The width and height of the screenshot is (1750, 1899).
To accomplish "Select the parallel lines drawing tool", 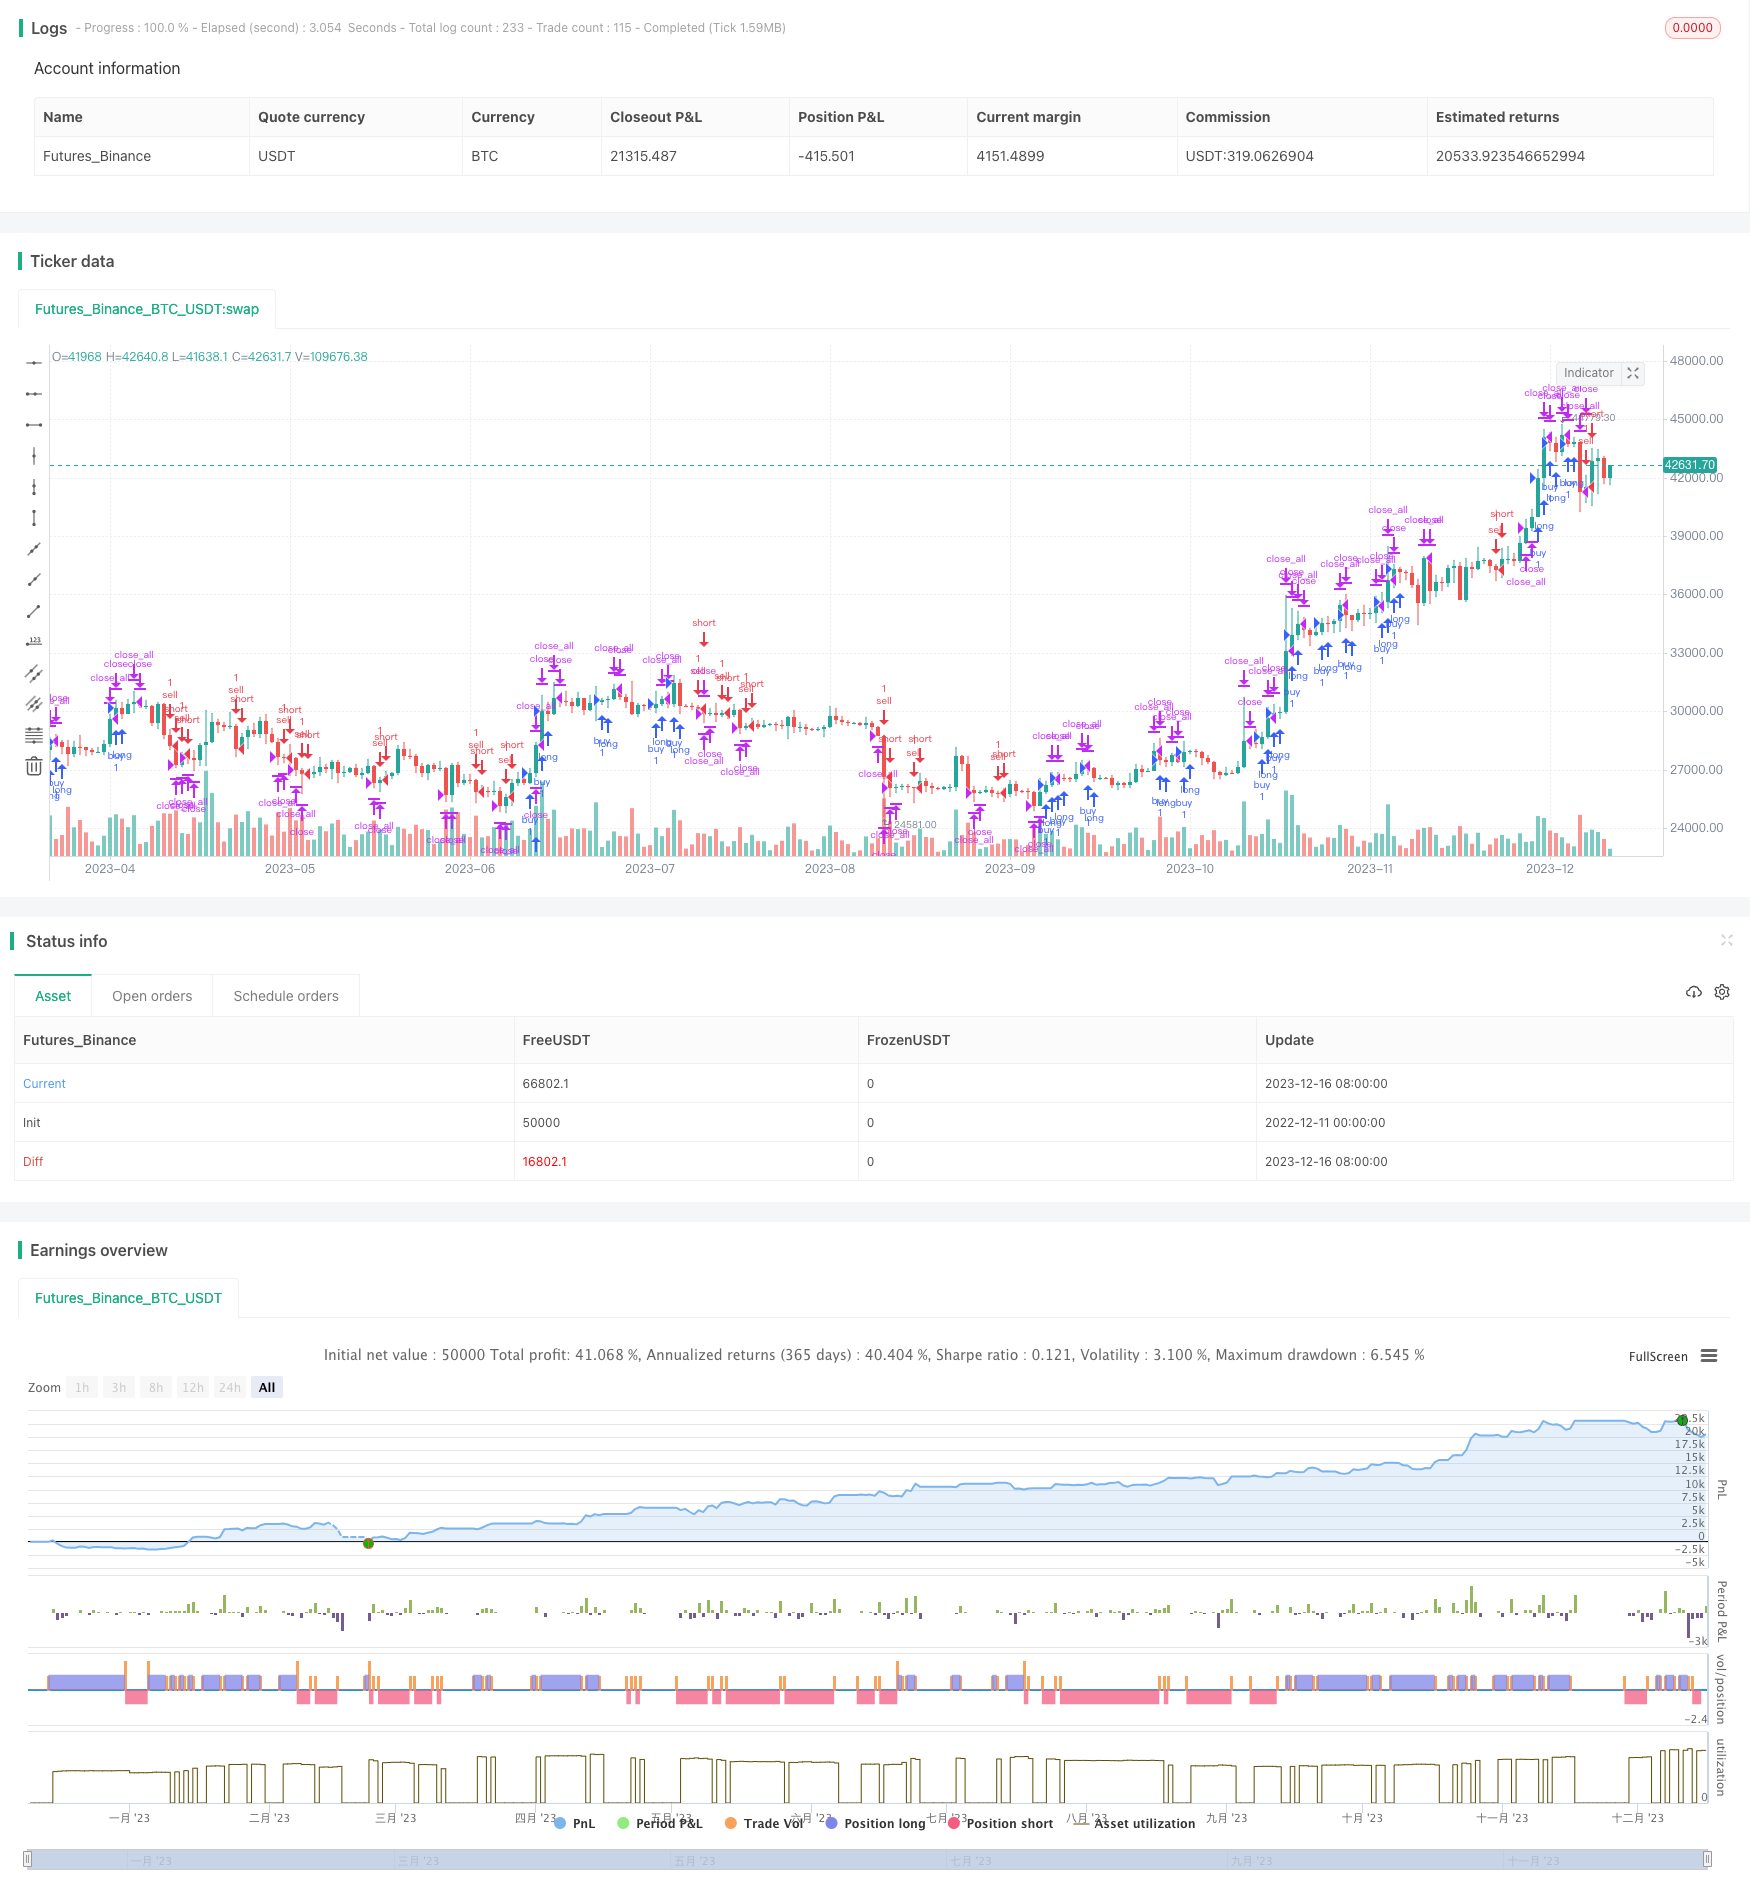I will tap(34, 673).
